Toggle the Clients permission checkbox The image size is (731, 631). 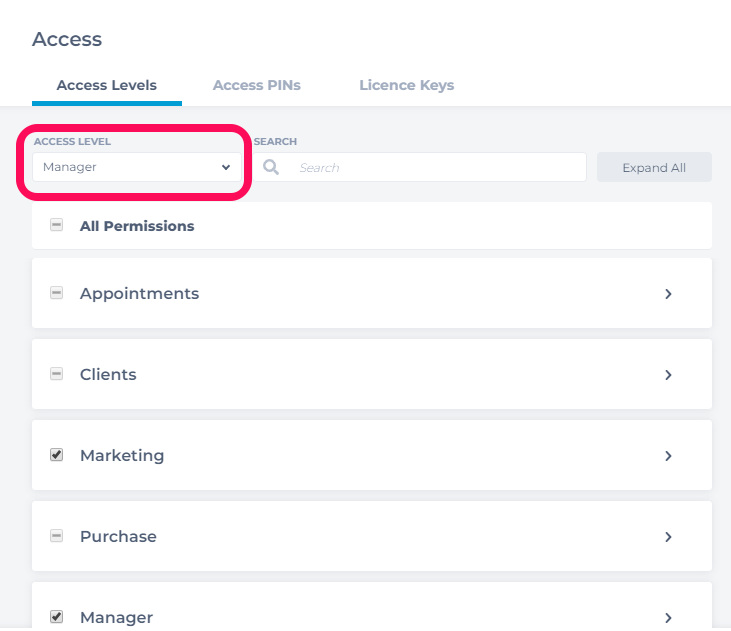tap(57, 374)
